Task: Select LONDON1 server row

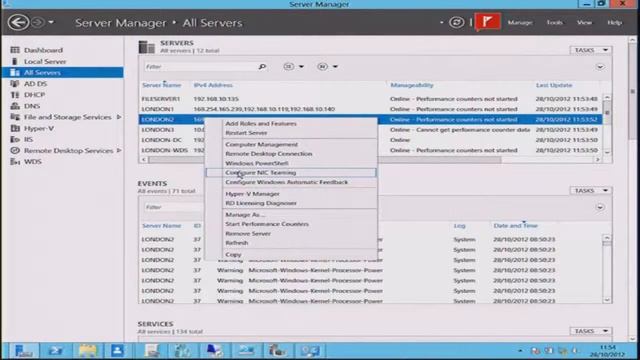Action: tap(371, 109)
